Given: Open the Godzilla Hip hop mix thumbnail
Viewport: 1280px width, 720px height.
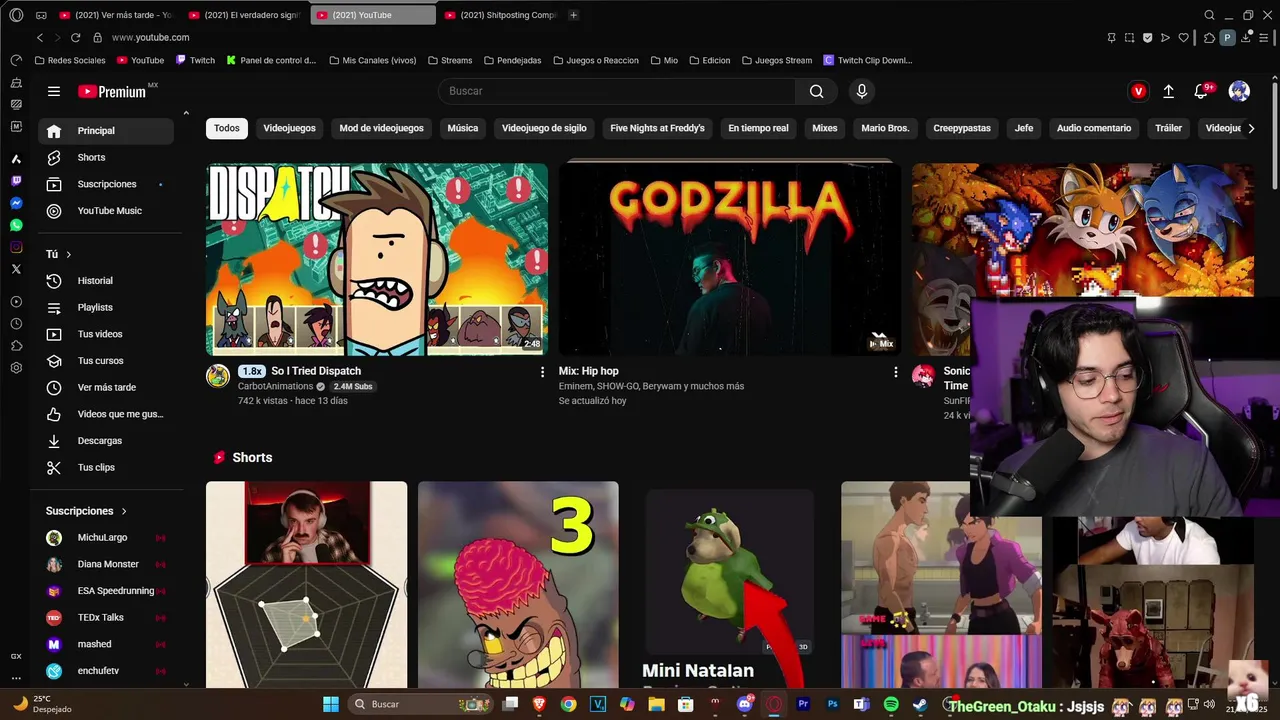Looking at the screenshot, I should point(730,259).
